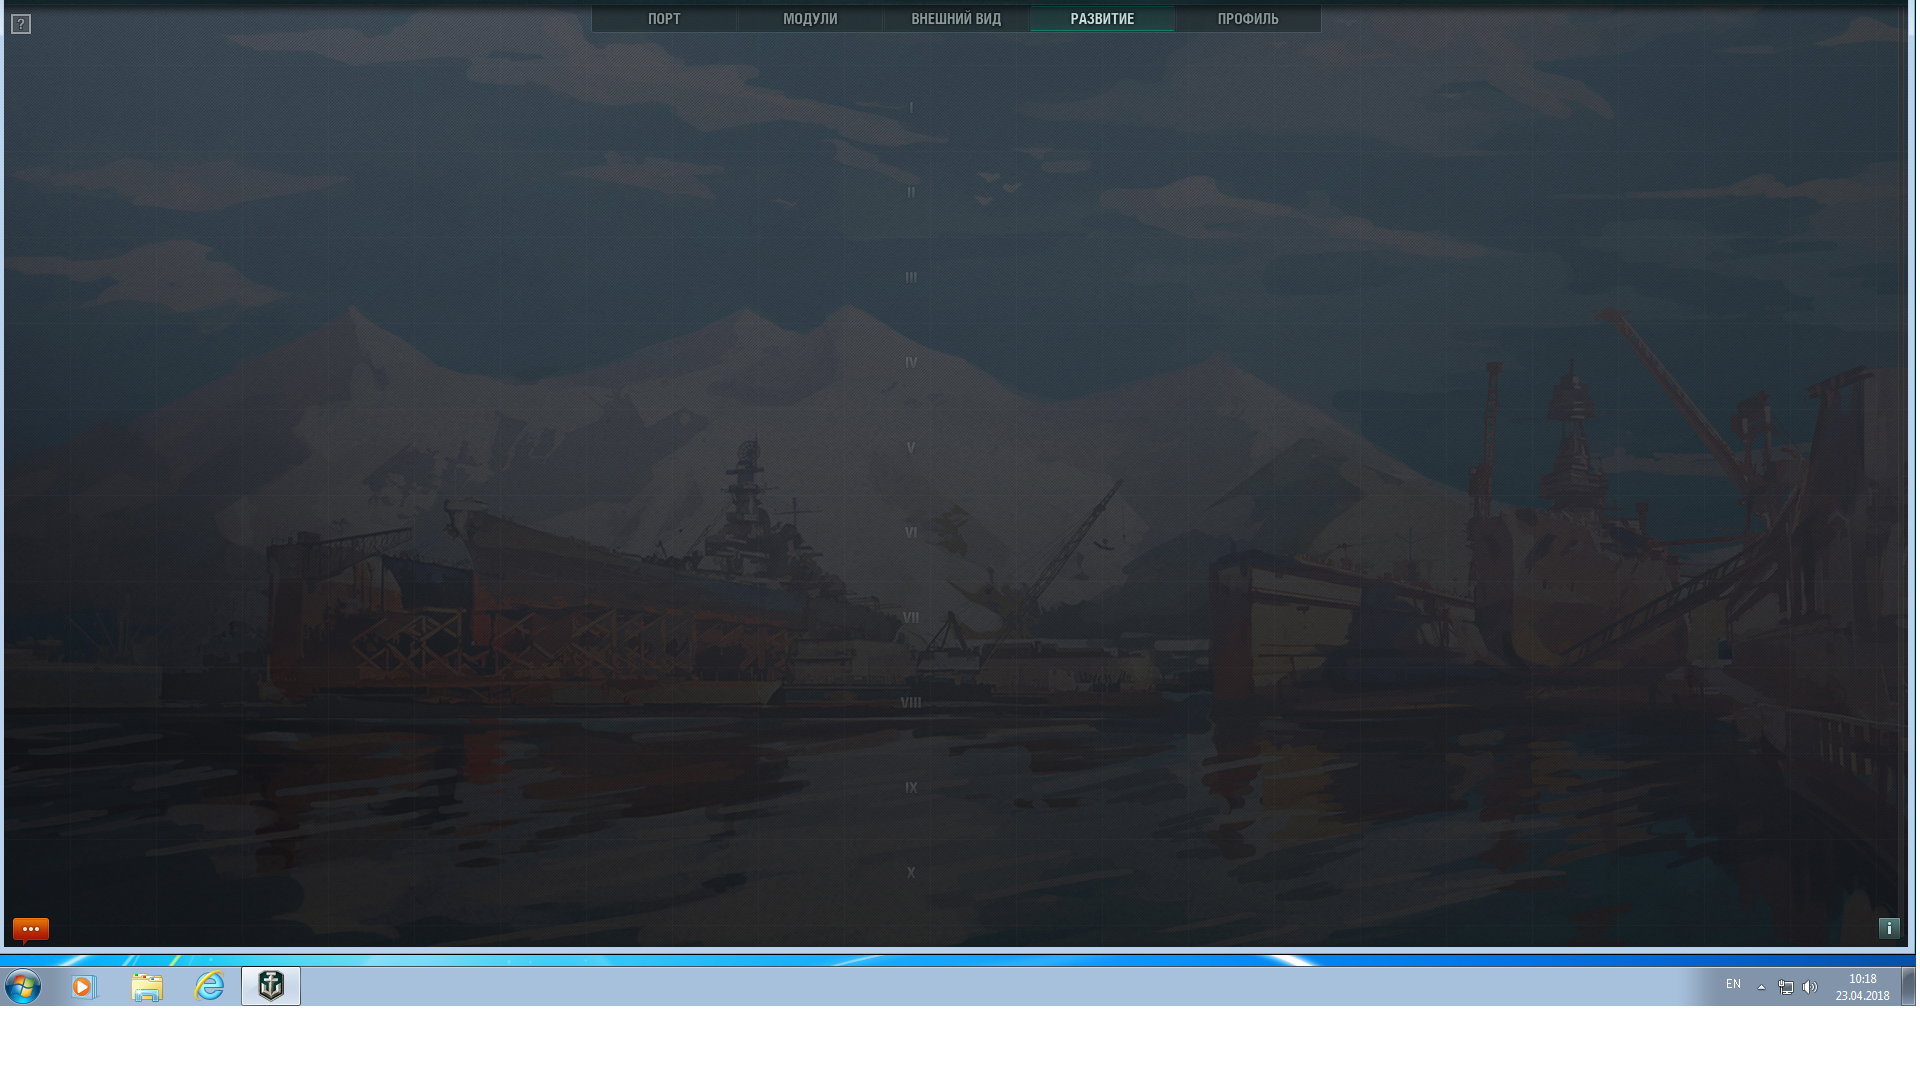Click the info 'i' icon
Viewport: 1920px width, 1080px height.
(x=1889, y=928)
